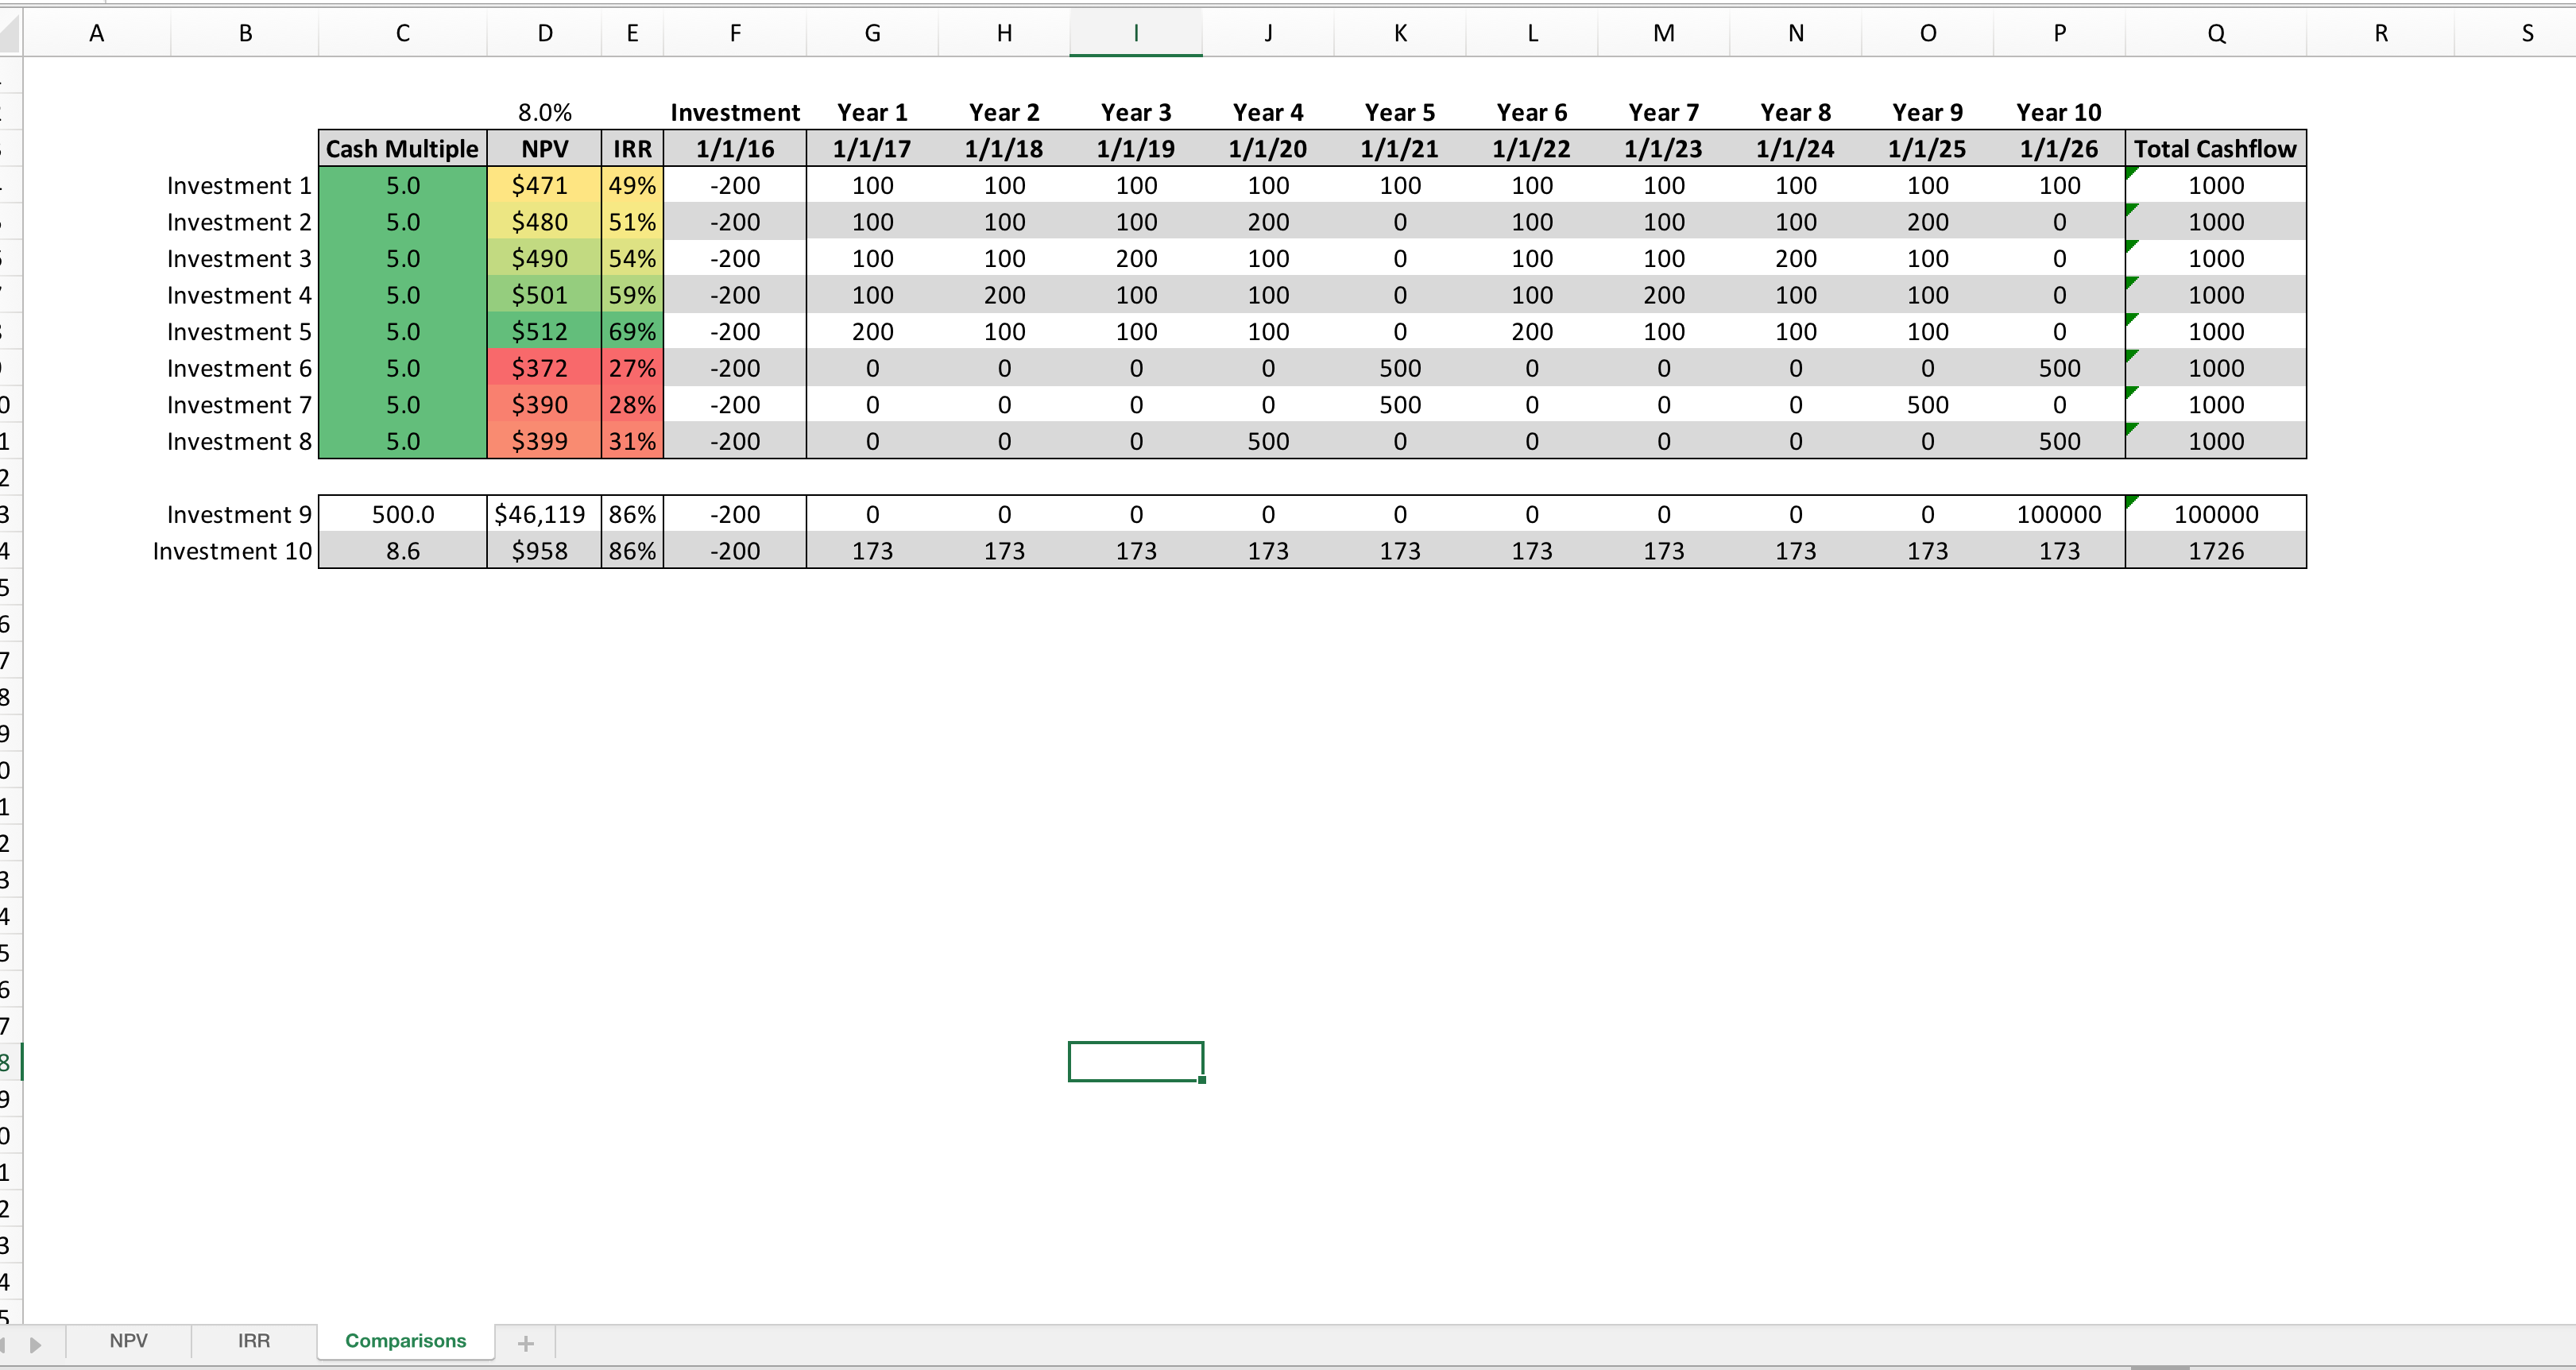Click the $958 NPV cell
The image size is (2576, 1370).
(x=544, y=551)
